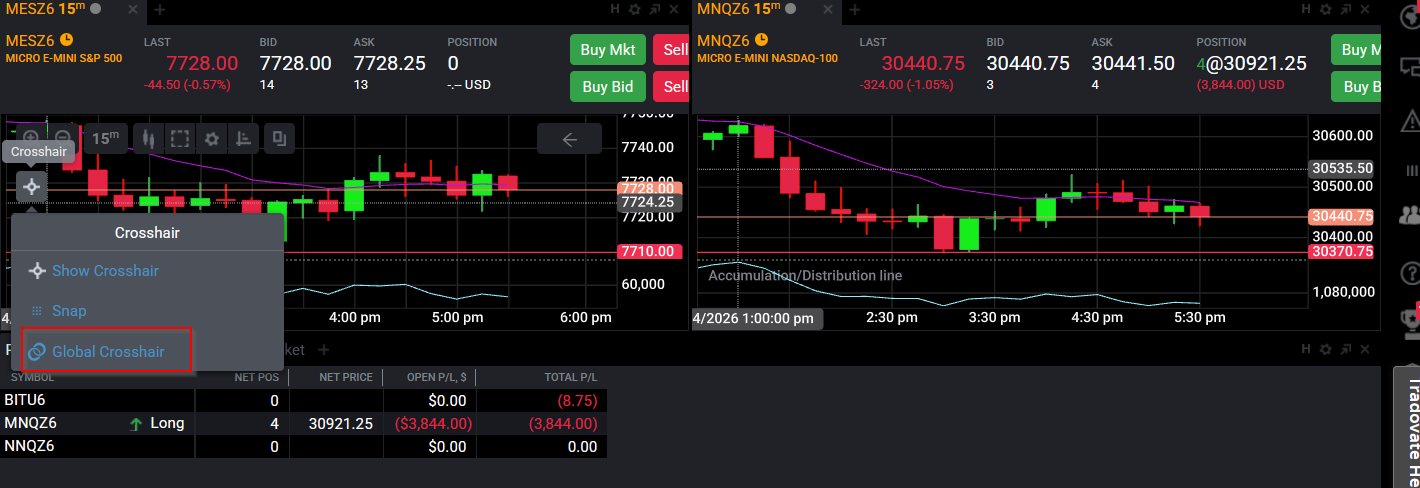Click the clock icon beside MESZ6 symbol

pyautogui.click(x=67, y=40)
